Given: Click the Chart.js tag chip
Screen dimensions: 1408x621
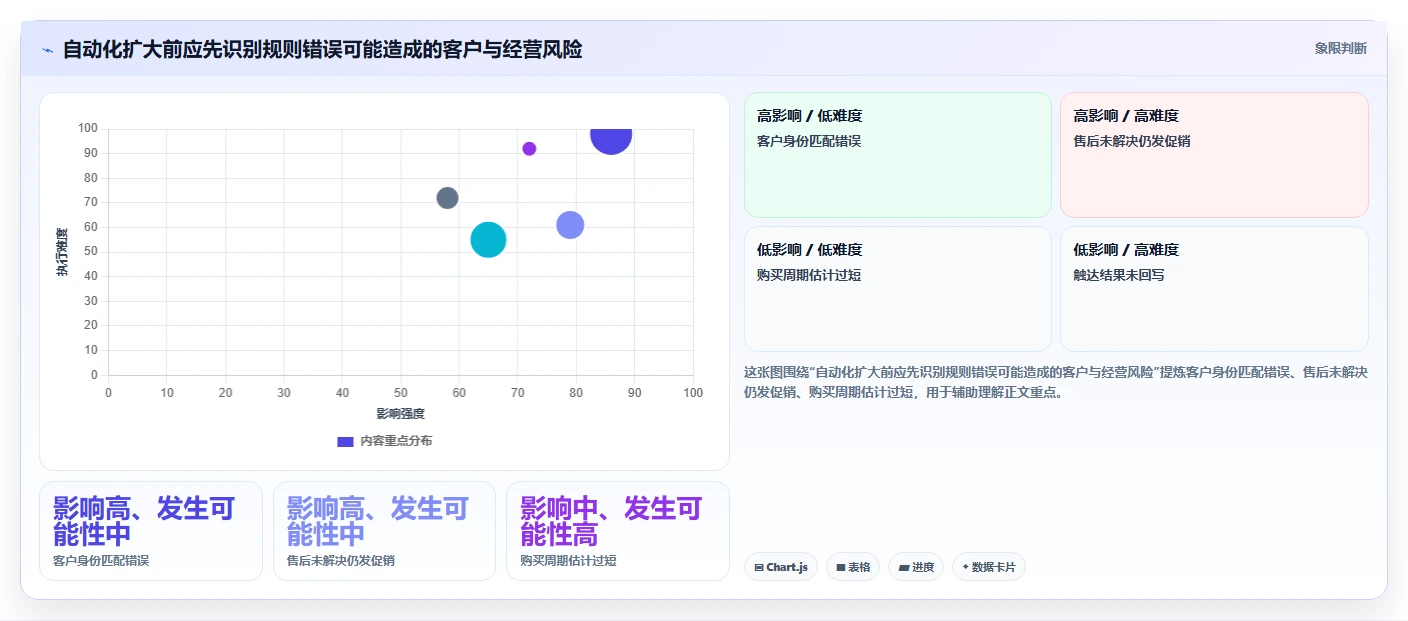Looking at the screenshot, I should 781,567.
